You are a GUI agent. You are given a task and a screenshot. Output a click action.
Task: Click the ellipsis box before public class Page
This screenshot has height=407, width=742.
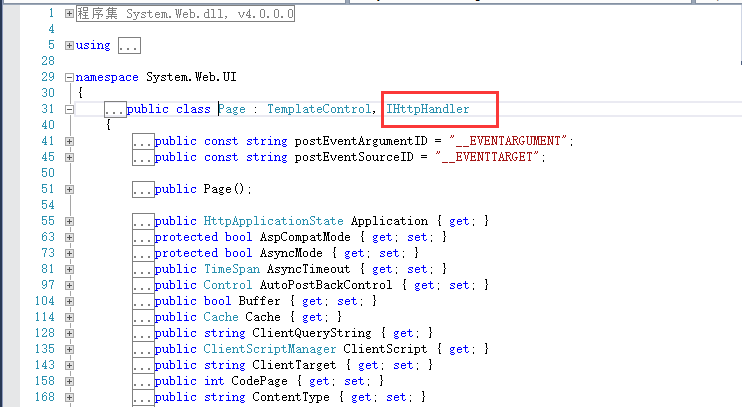pyautogui.click(x=115, y=109)
